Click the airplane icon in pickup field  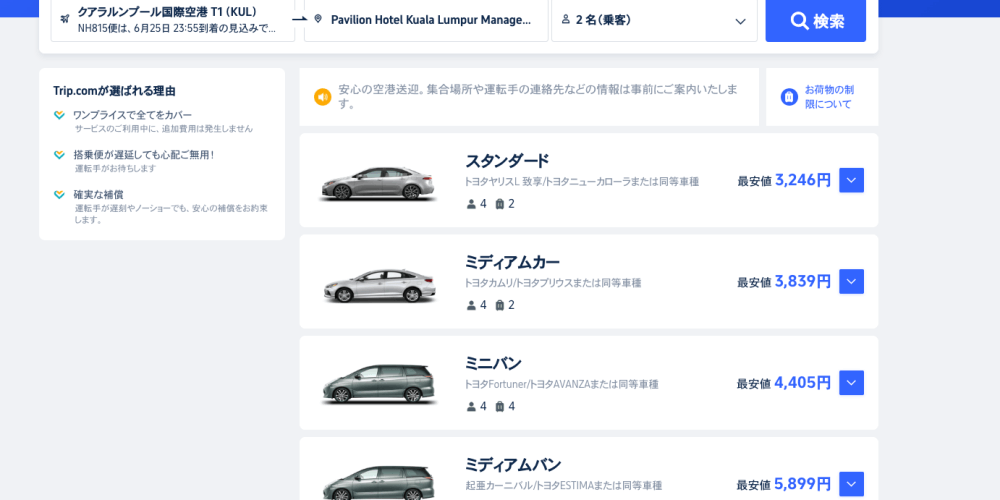(x=64, y=19)
